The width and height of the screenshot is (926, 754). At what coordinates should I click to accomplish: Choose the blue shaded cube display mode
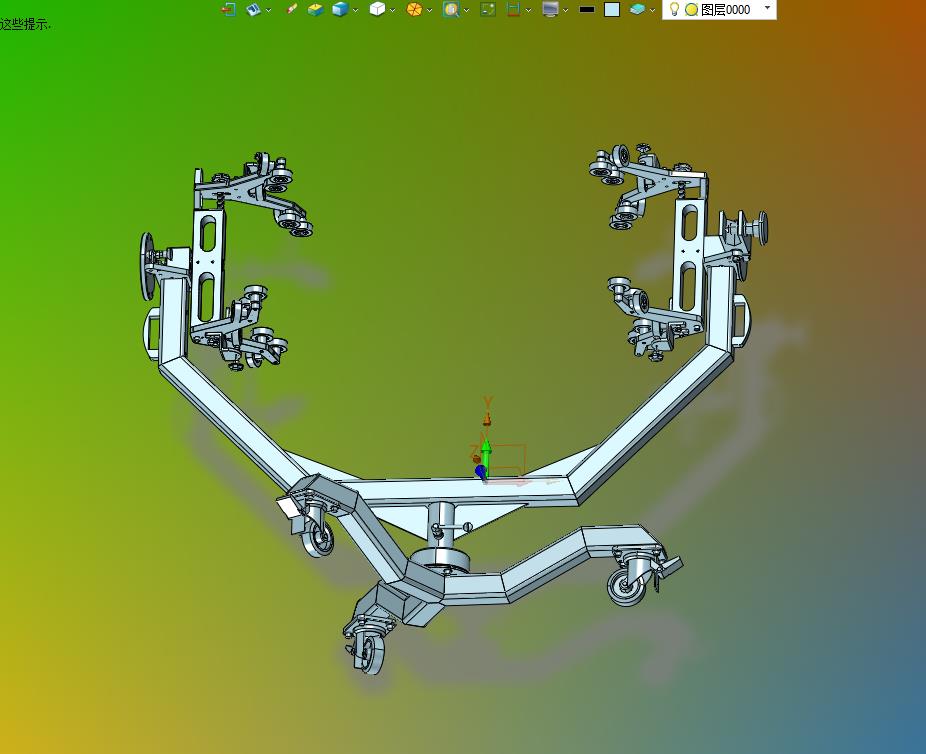pos(340,9)
